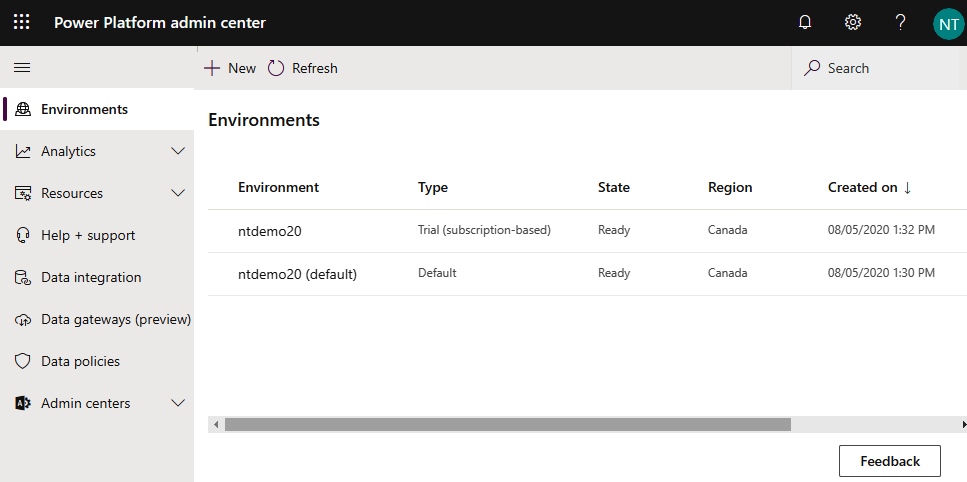This screenshot has height=482, width=967.
Task: Open Data gateways (preview) in sidebar
Action: pyautogui.click(x=97, y=319)
